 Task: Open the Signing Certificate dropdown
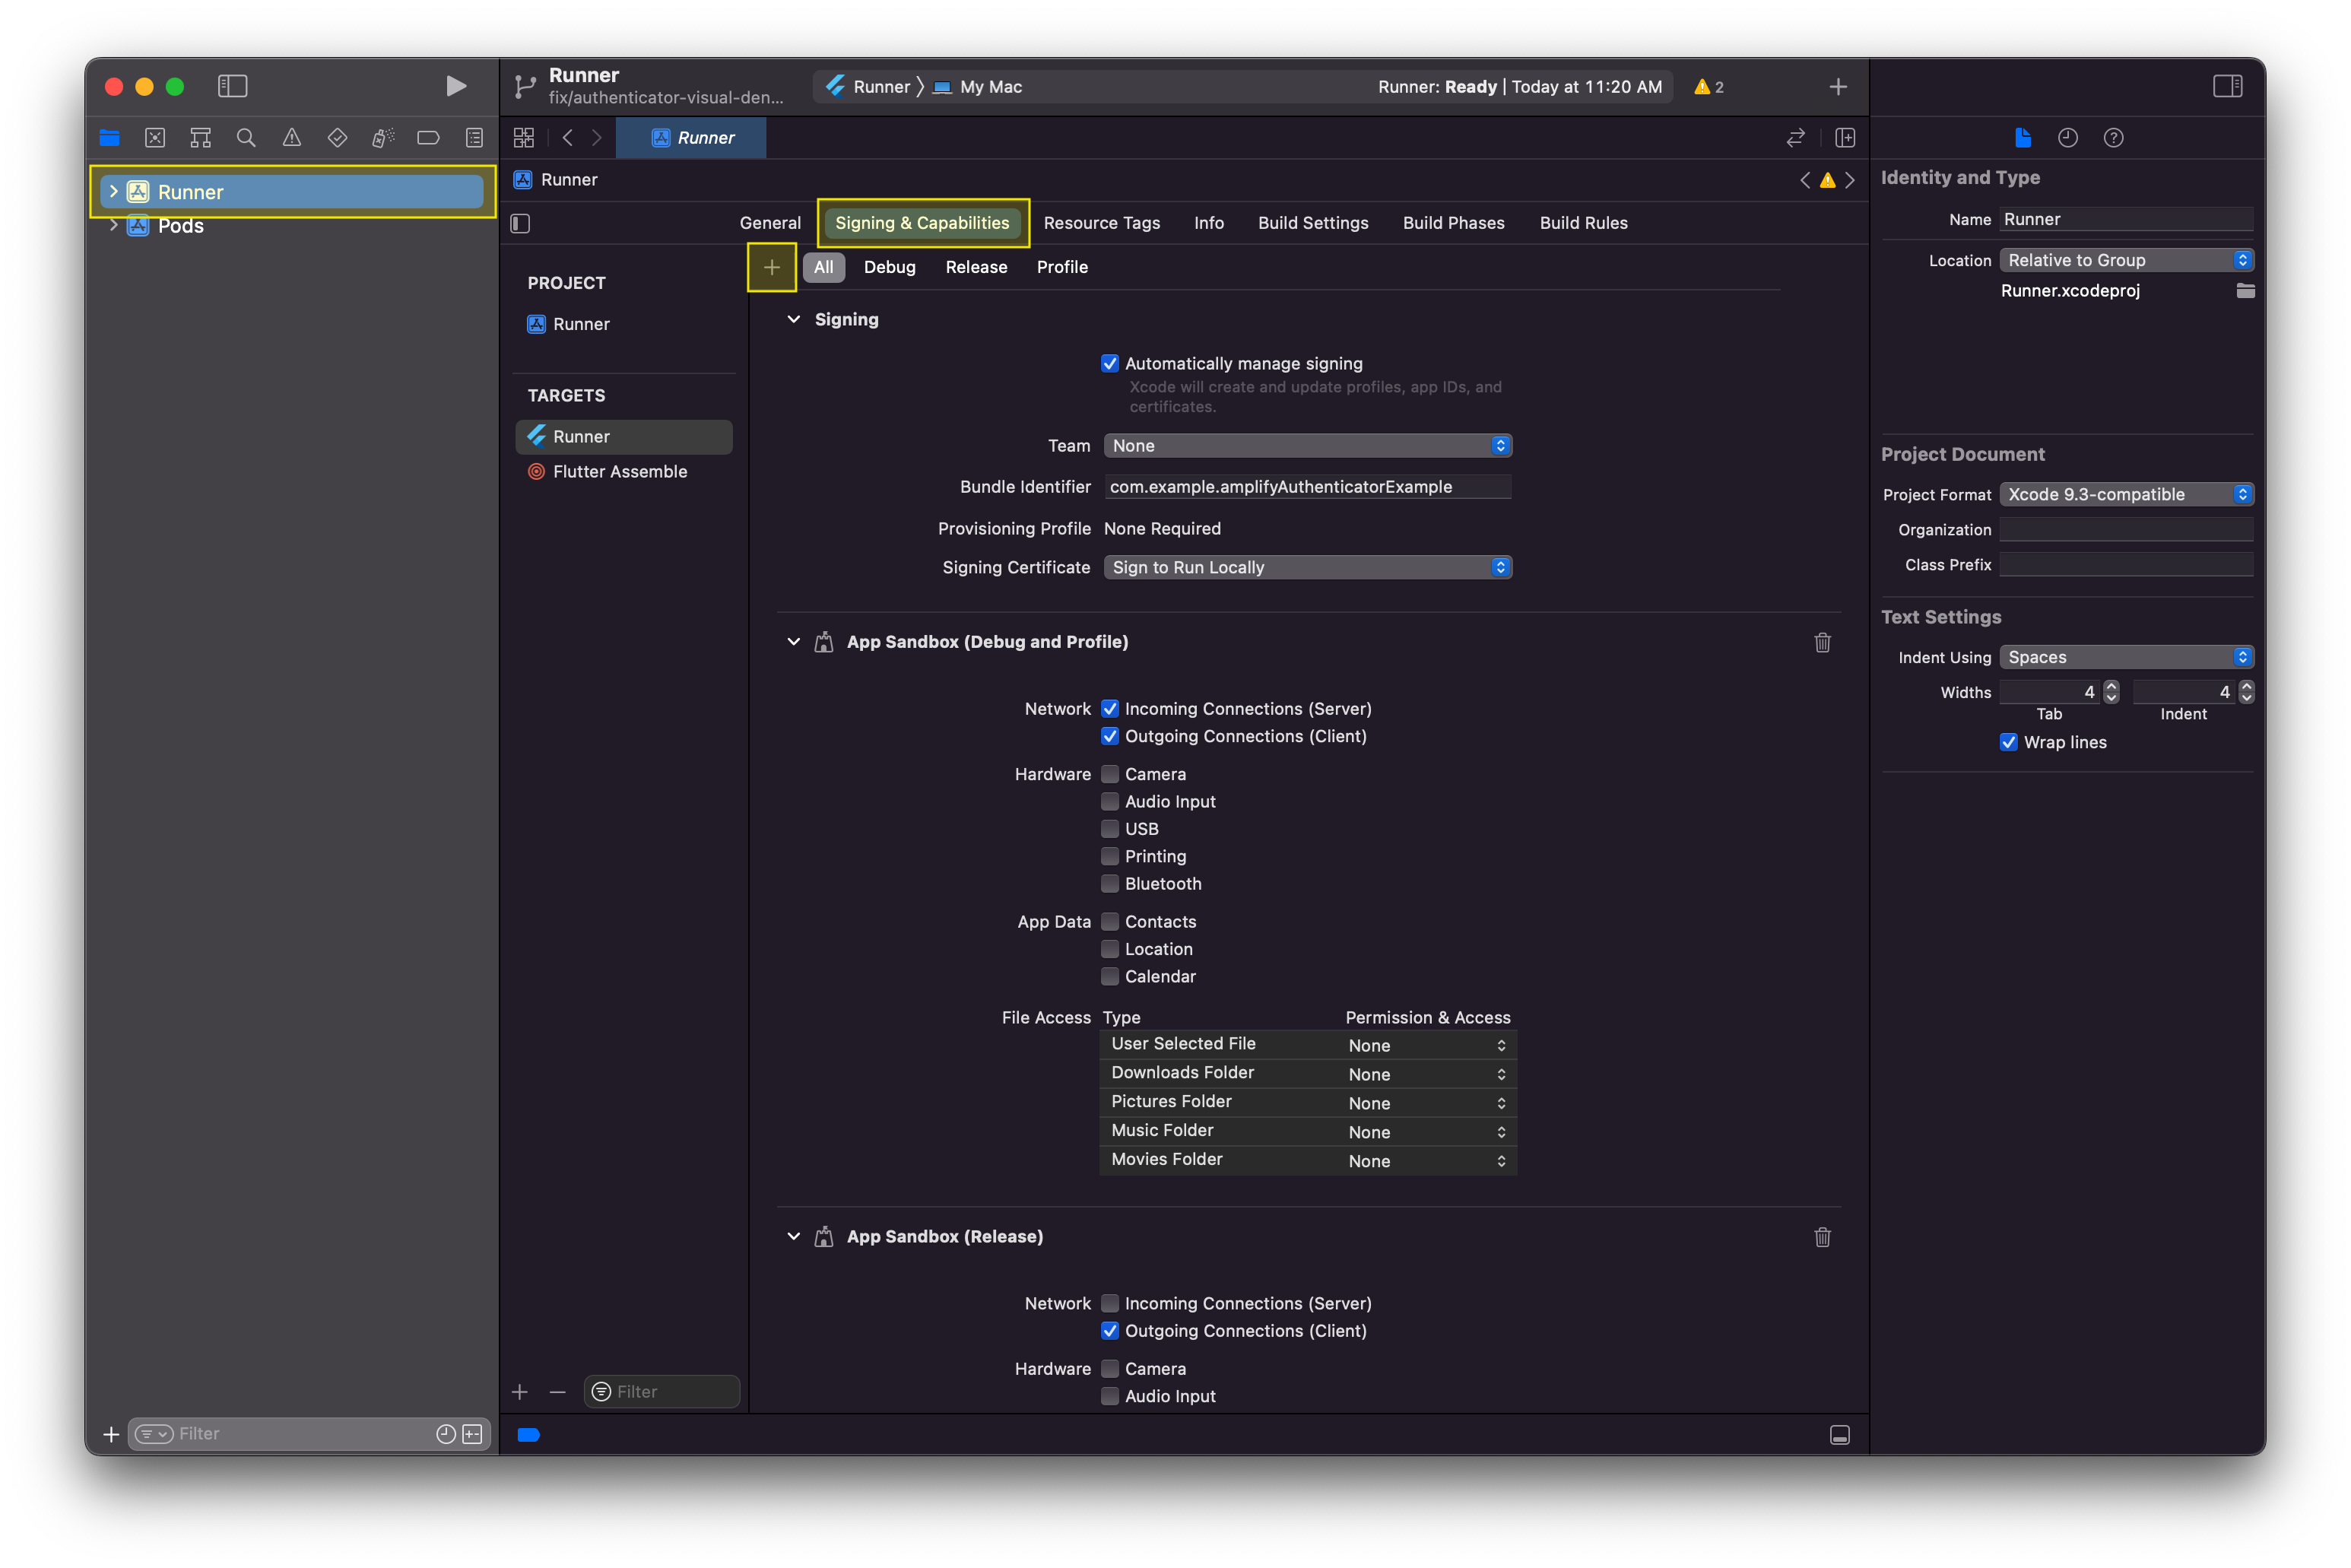[1307, 568]
